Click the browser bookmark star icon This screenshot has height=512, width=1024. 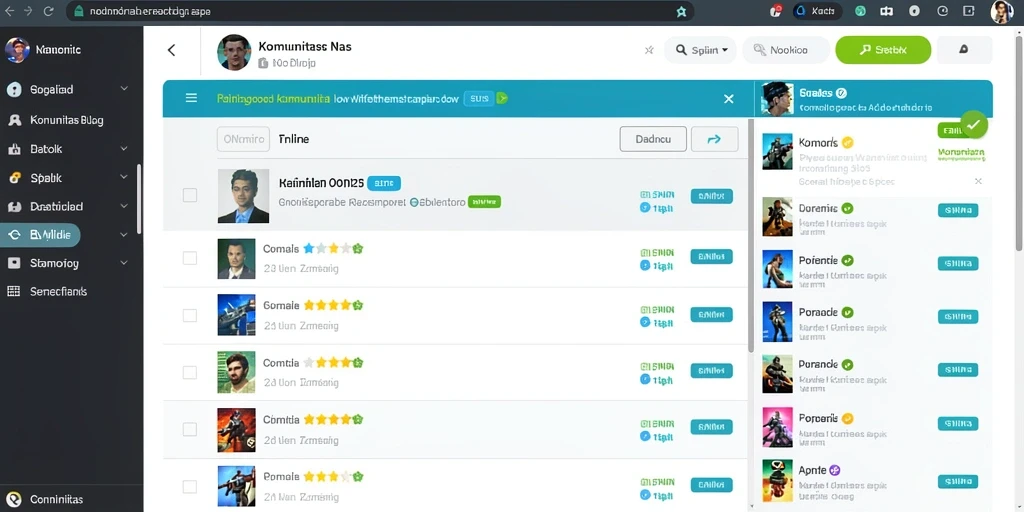point(681,11)
